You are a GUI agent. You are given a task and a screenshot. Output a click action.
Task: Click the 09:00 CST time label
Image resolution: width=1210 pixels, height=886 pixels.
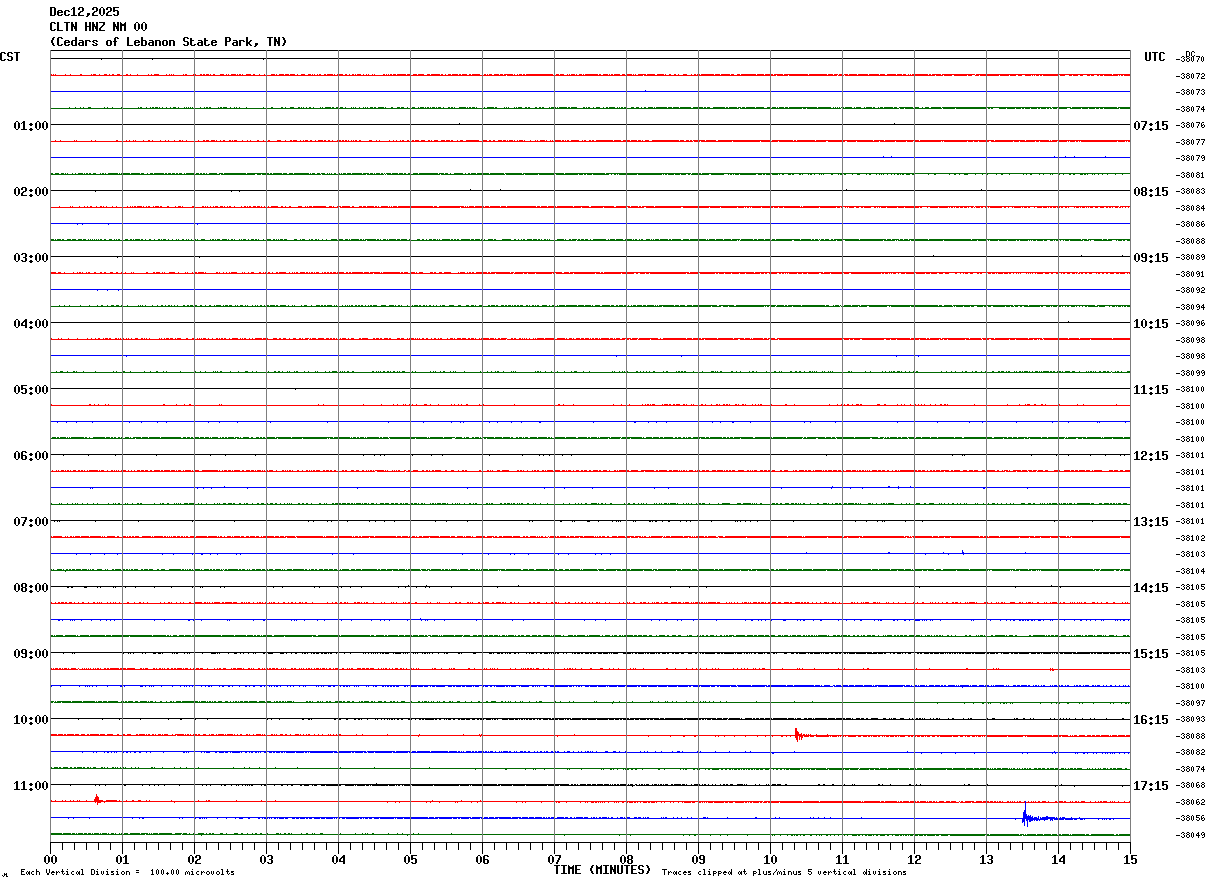click(x=31, y=653)
